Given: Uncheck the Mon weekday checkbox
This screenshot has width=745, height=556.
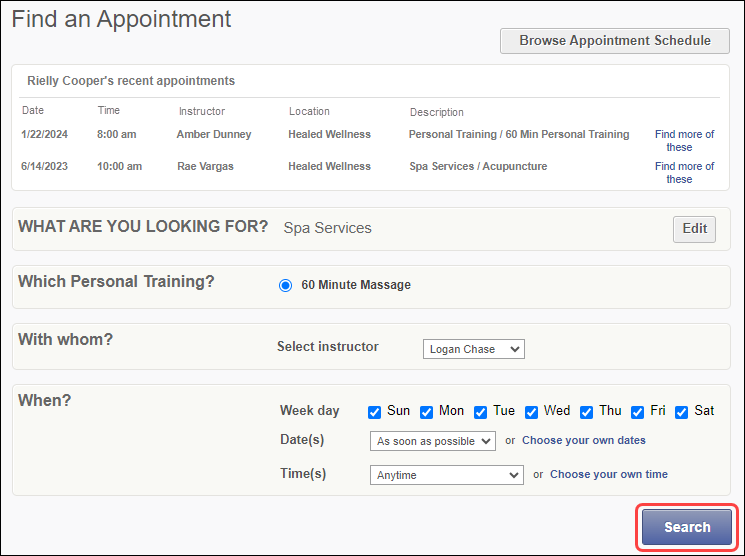Looking at the screenshot, I should [426, 412].
